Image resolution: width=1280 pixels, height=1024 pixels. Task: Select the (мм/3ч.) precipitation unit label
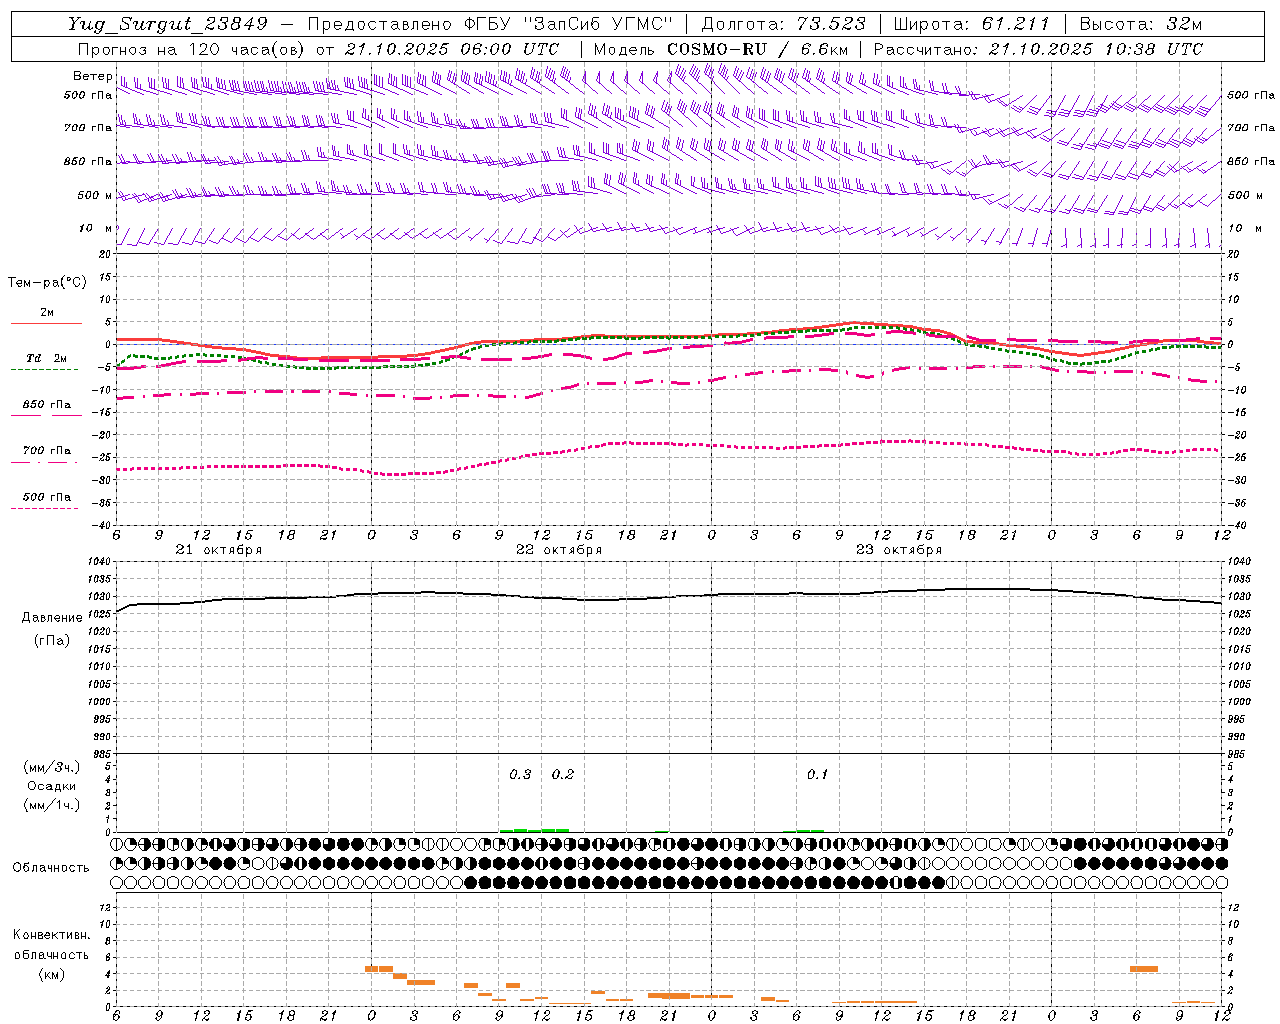(x=52, y=767)
